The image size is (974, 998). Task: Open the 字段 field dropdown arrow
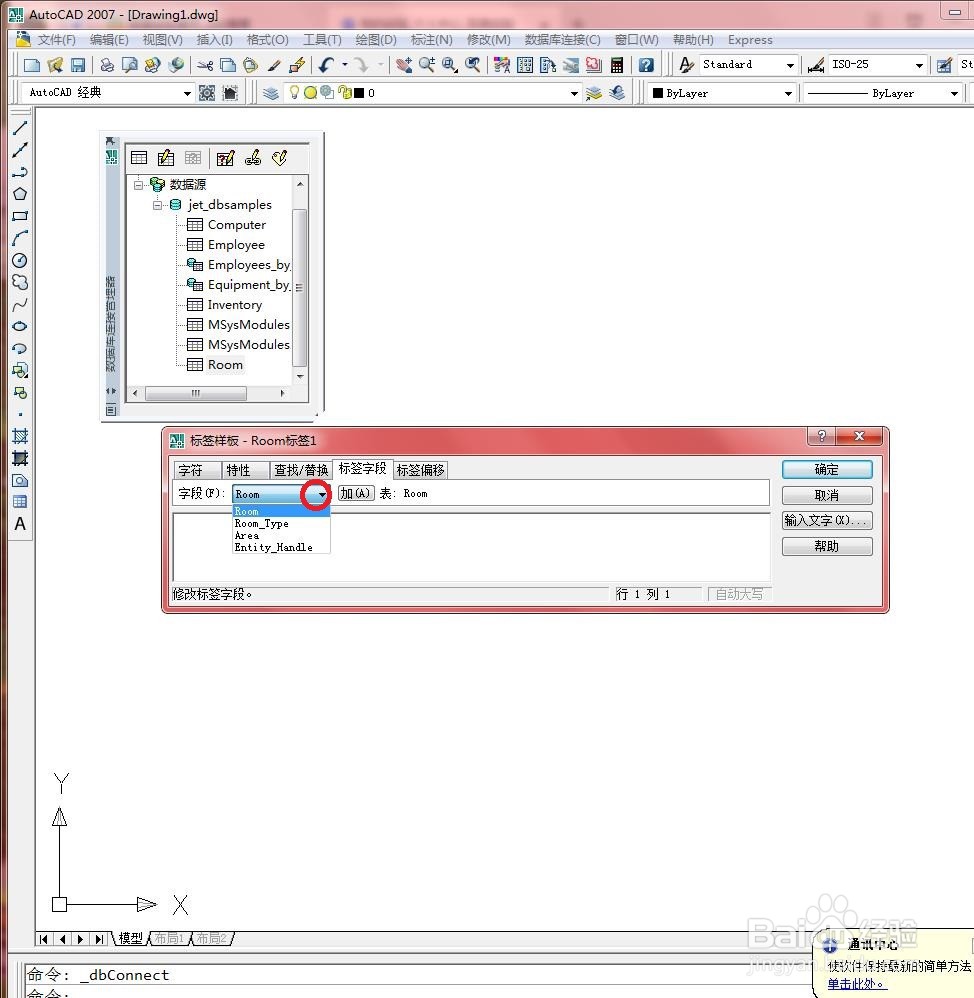point(322,494)
